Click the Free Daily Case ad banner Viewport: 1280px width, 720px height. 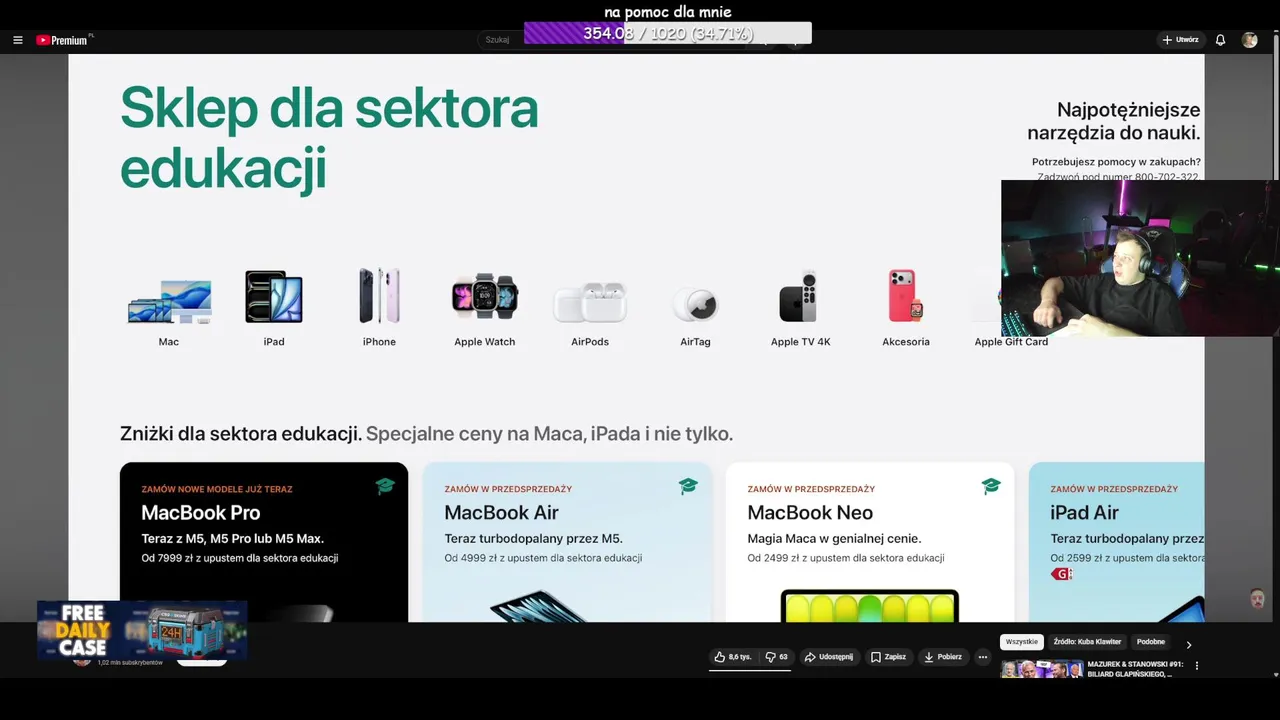point(142,630)
